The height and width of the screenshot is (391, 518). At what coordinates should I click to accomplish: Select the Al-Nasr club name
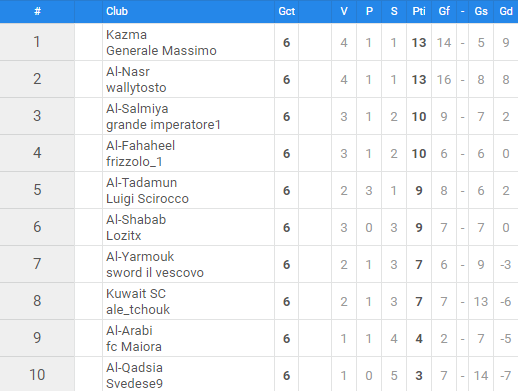pyautogui.click(x=128, y=72)
